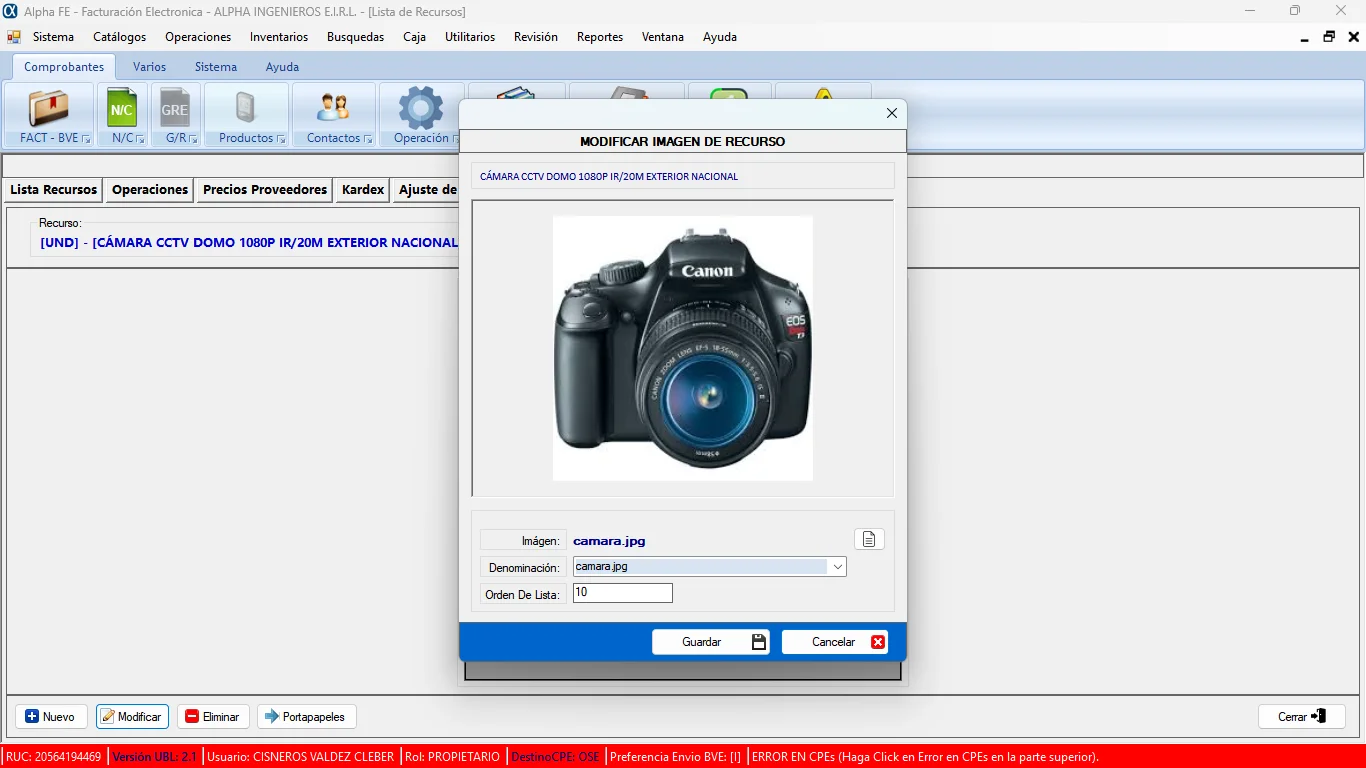The width and height of the screenshot is (1366, 768).
Task: Click the G/R GRE guide icon
Action: (x=175, y=108)
